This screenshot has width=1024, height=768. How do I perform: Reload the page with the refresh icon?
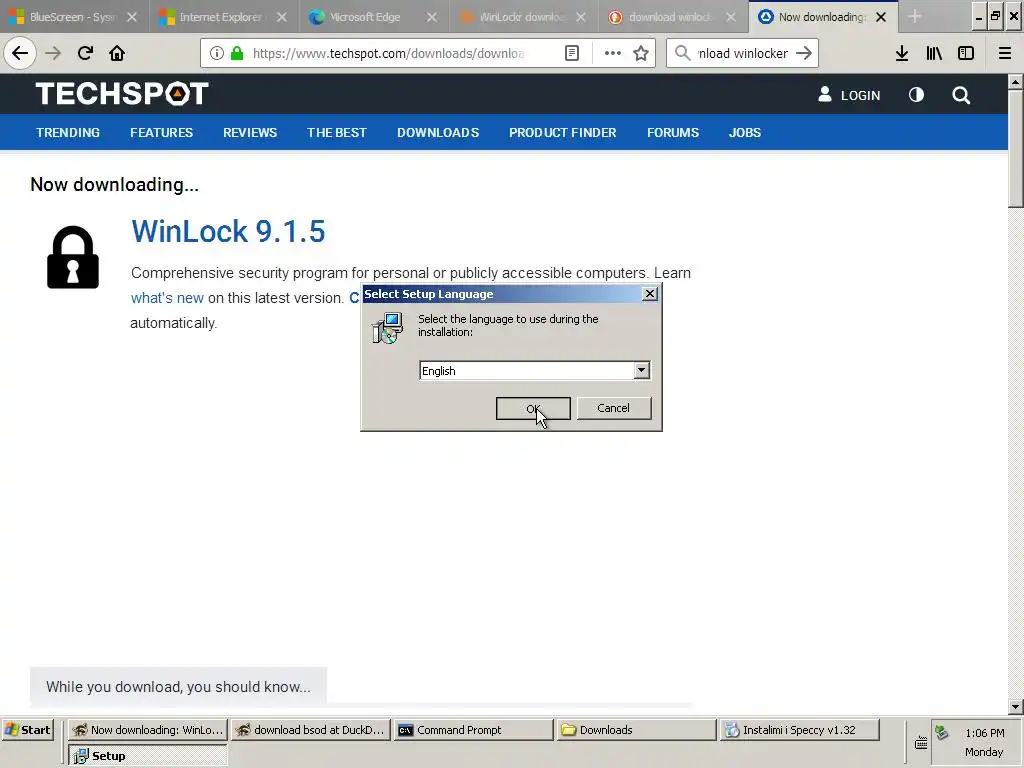pyautogui.click(x=85, y=53)
